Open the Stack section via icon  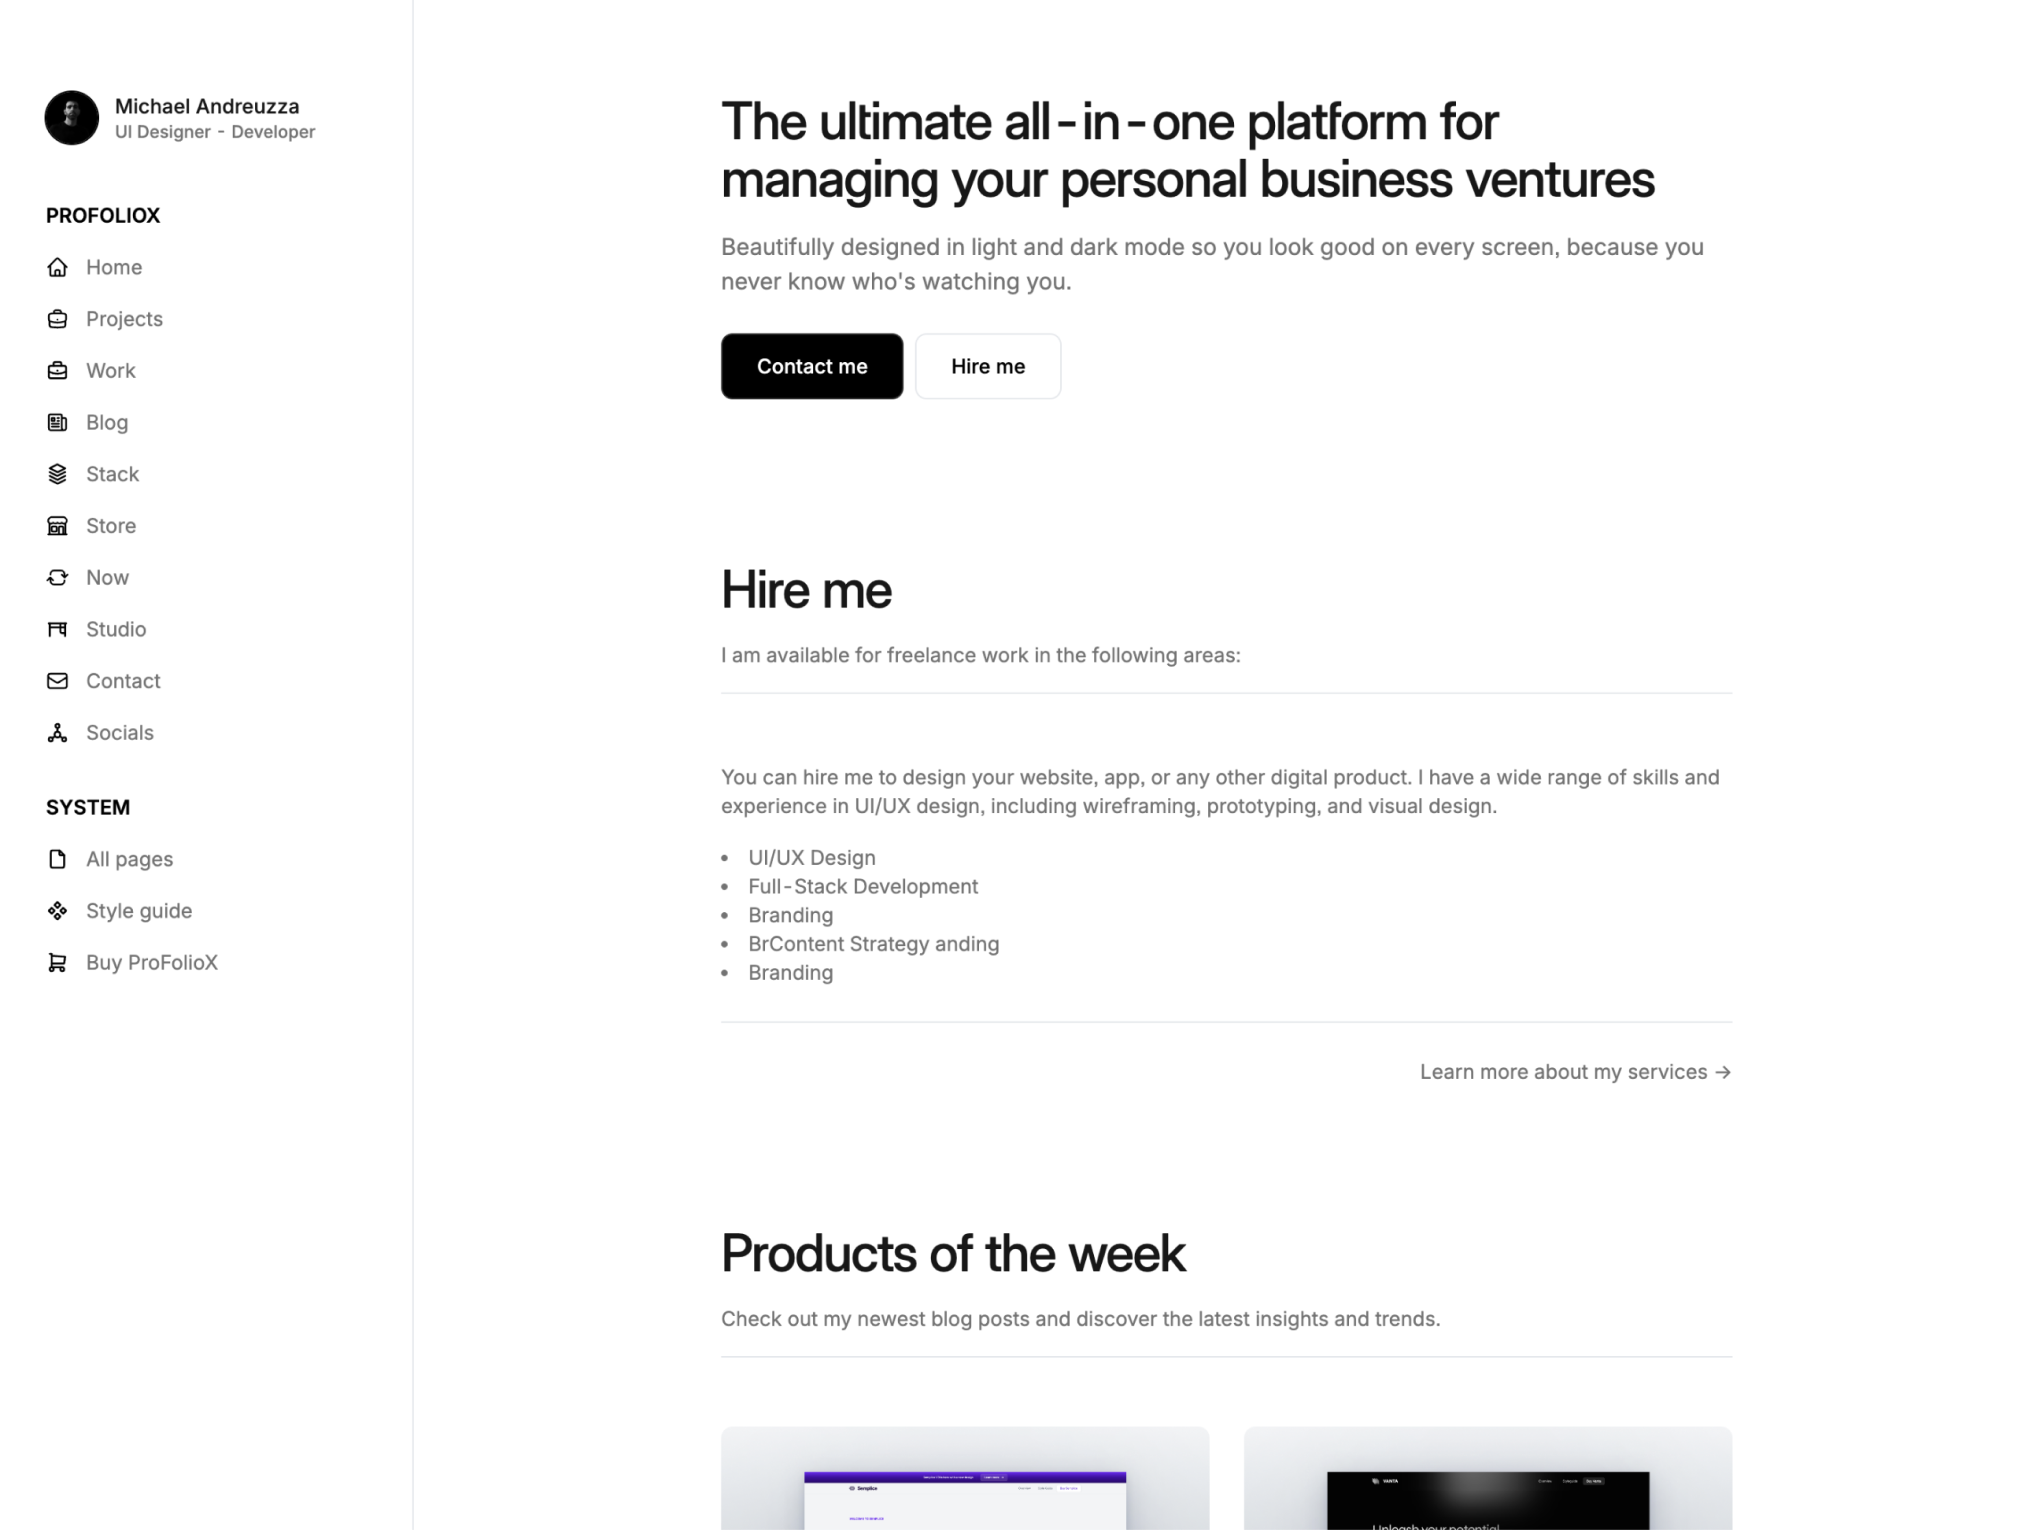coord(58,474)
